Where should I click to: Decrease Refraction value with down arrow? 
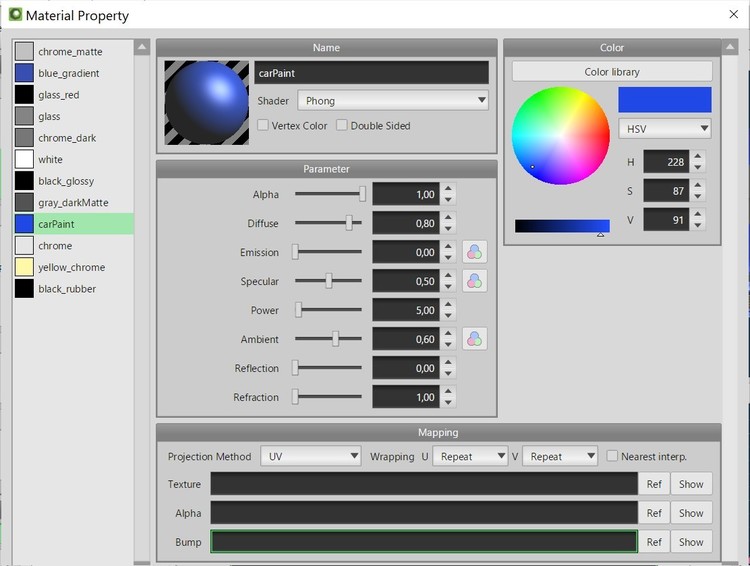click(x=448, y=402)
